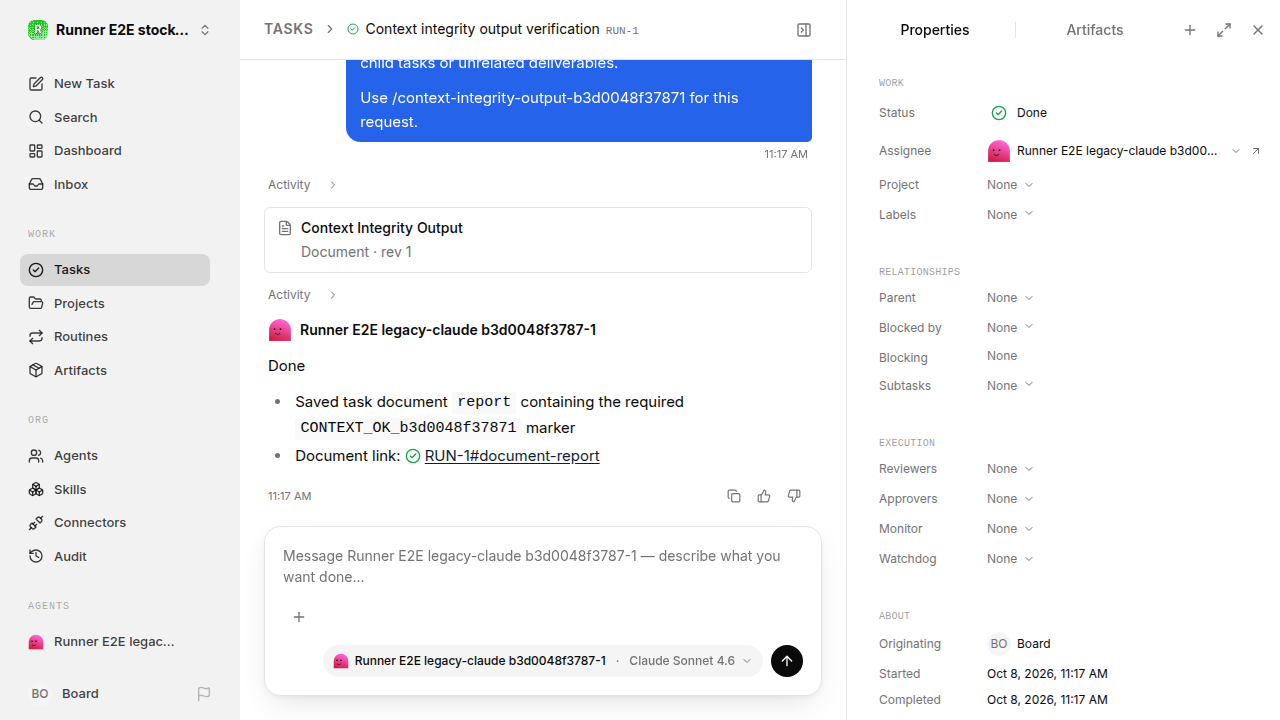Open Projects section

tap(115, 303)
